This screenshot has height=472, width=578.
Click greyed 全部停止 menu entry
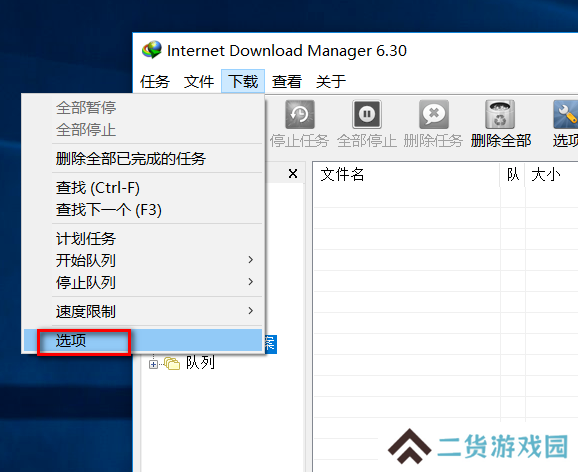143,129
